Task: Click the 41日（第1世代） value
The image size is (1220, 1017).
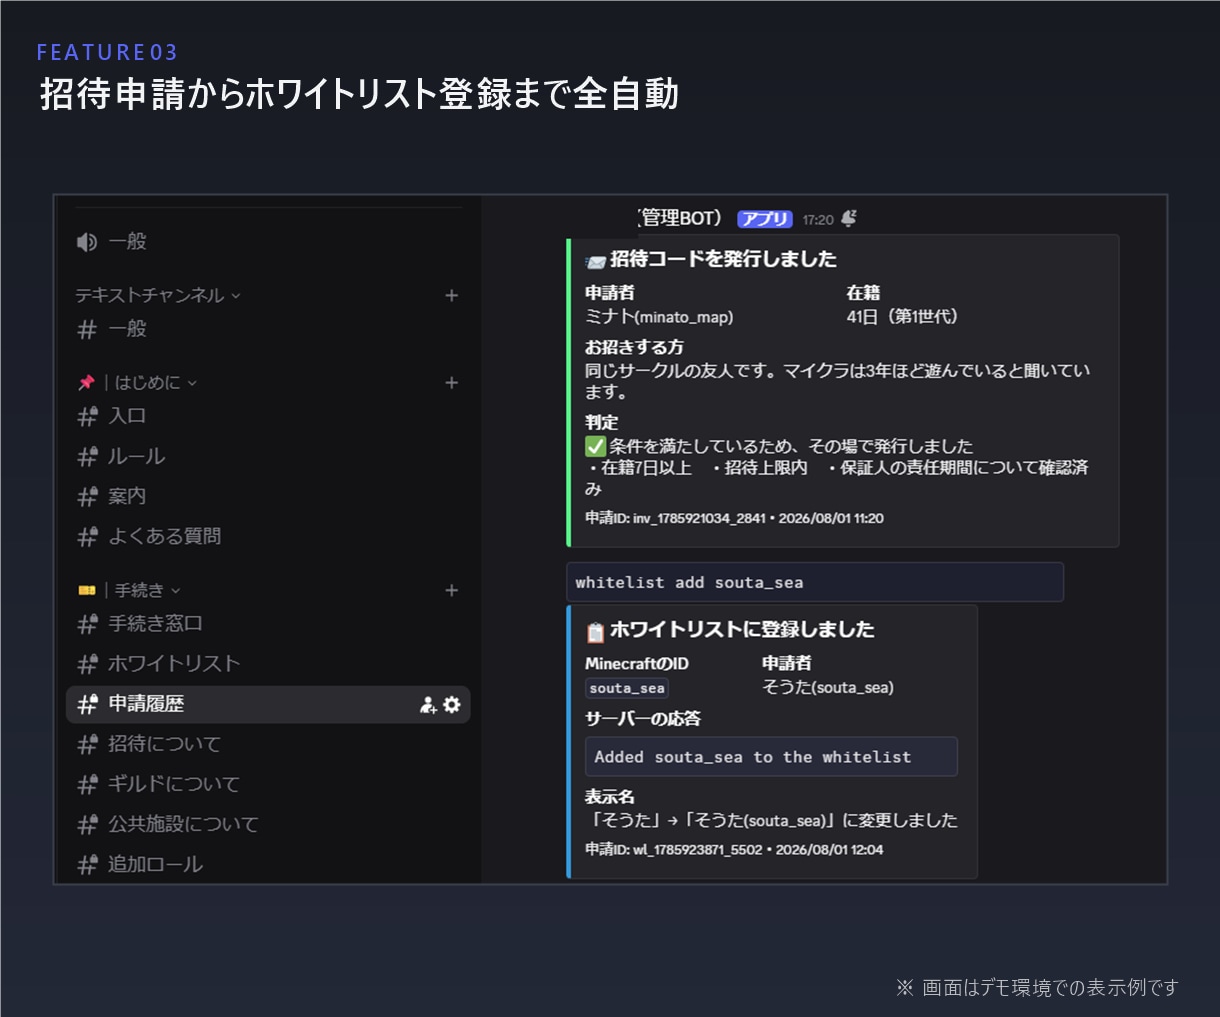Action: click(902, 317)
